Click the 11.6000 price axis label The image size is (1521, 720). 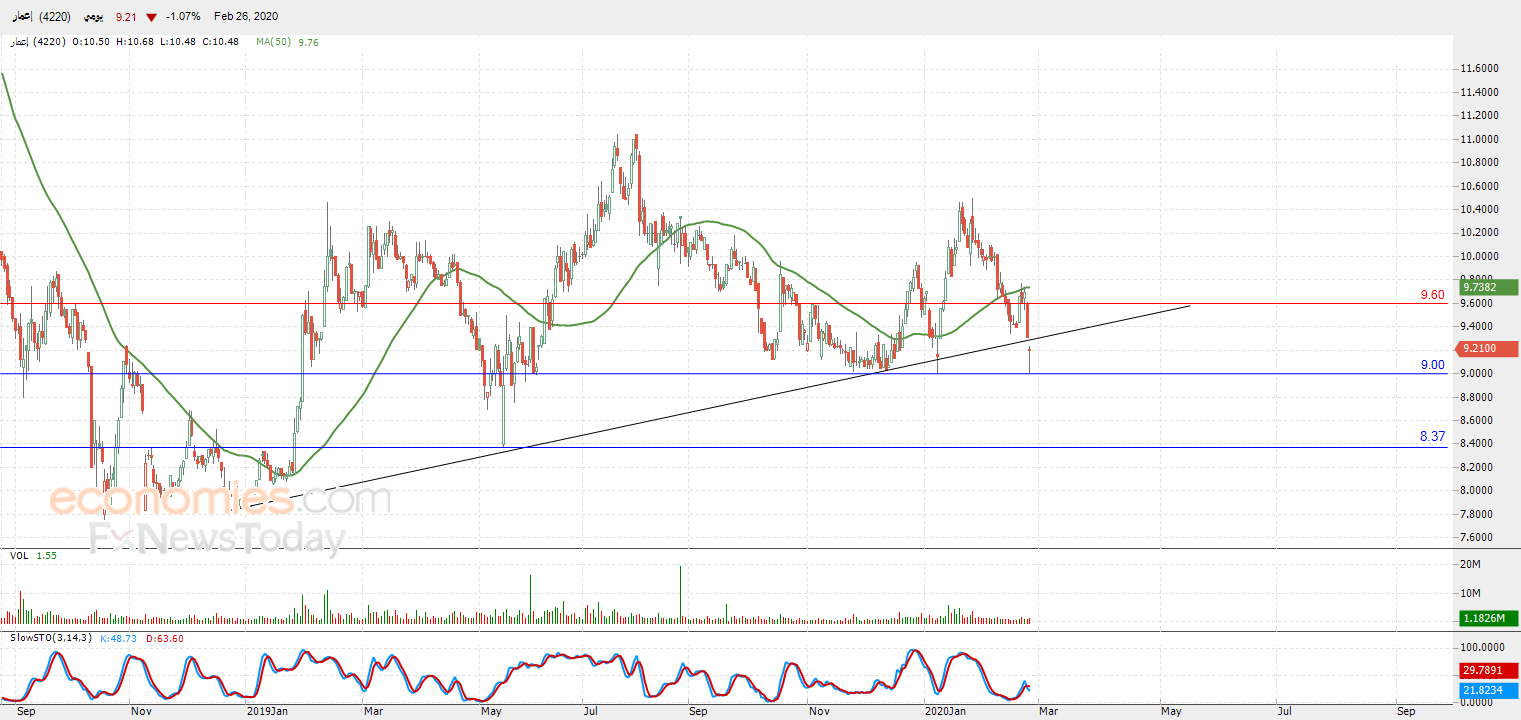[x=1478, y=68]
